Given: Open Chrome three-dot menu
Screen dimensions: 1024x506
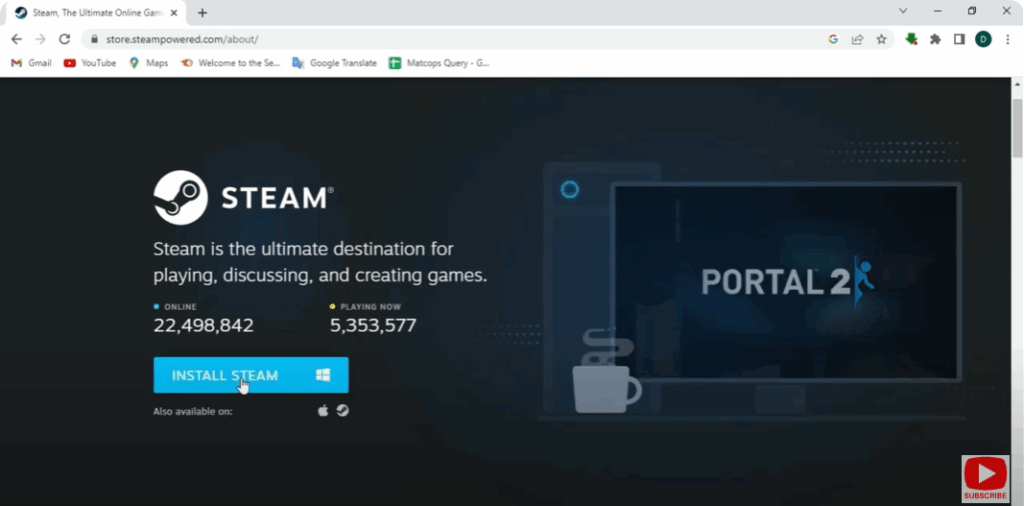Looking at the screenshot, I should click(x=1008, y=39).
